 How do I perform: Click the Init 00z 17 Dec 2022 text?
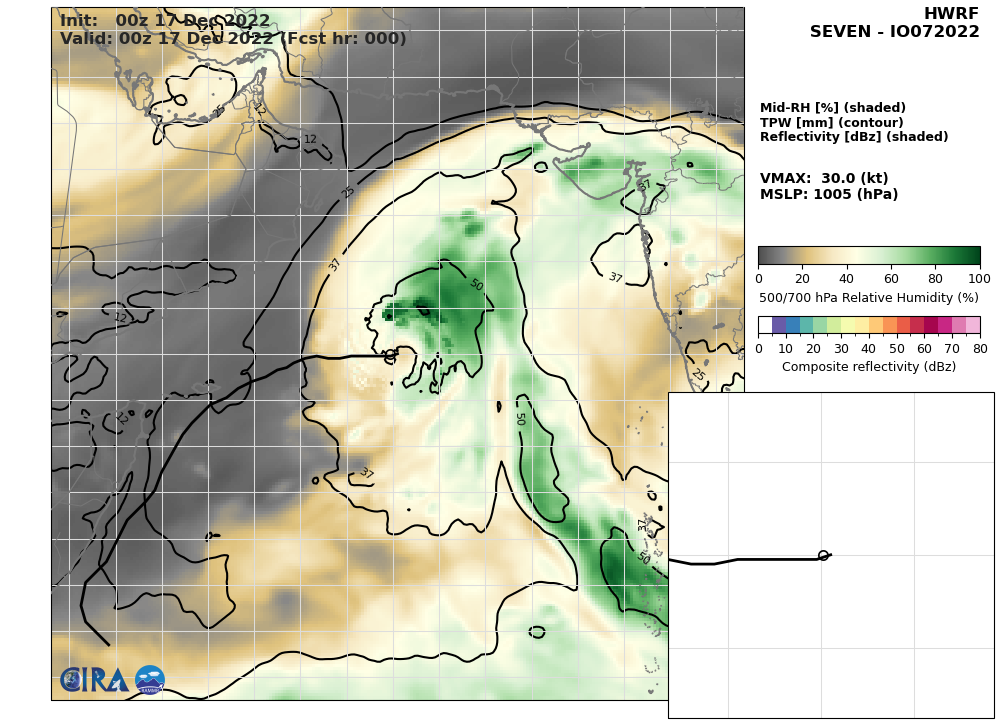(165, 21)
